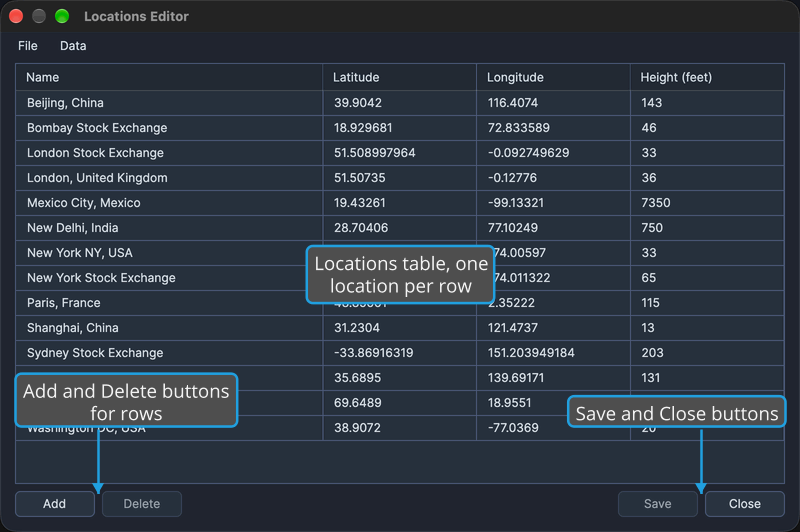Select the New Delhi, India cell

tap(169, 228)
